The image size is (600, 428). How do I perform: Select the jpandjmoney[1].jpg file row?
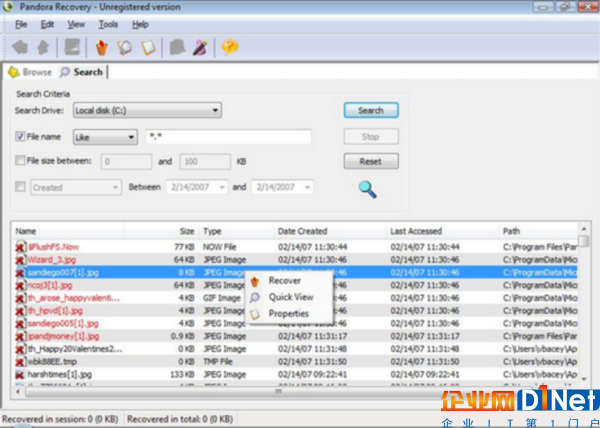295,336
